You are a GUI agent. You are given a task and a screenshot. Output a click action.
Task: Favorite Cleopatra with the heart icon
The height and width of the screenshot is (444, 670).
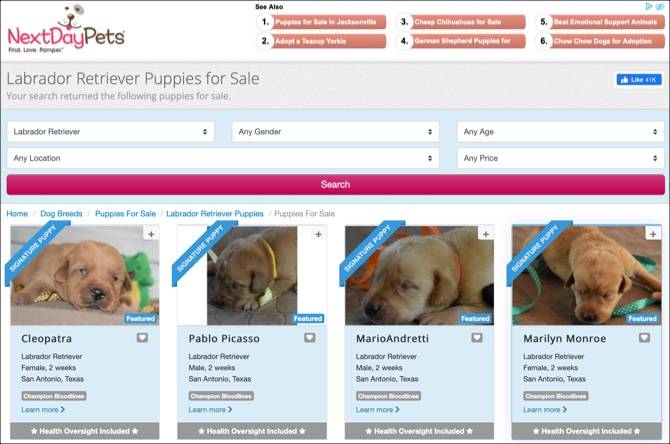click(142, 338)
